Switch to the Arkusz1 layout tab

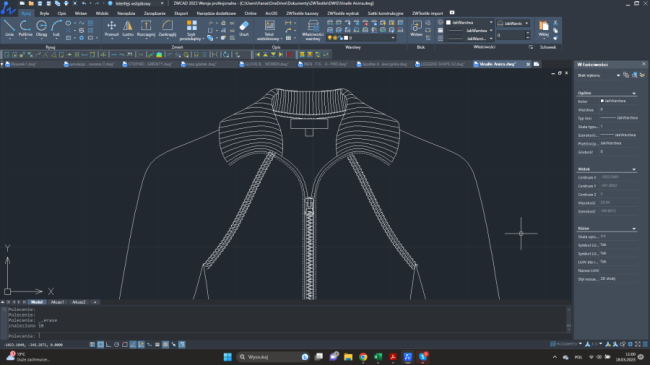58,302
